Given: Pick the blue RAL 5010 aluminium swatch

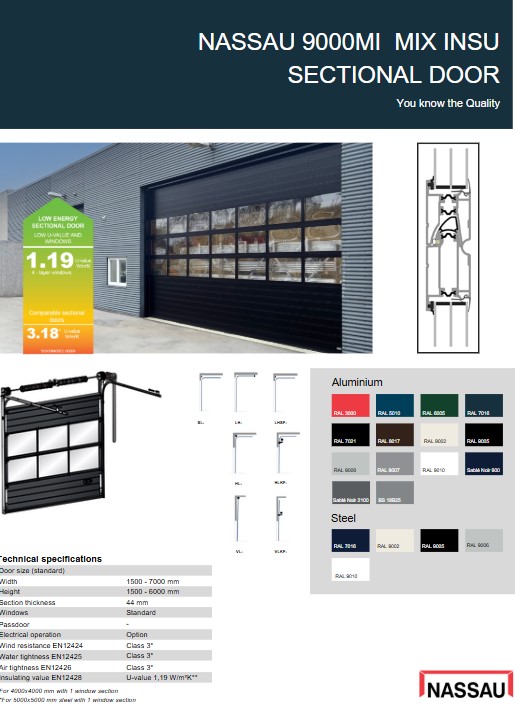Looking at the screenshot, I should tap(395, 405).
